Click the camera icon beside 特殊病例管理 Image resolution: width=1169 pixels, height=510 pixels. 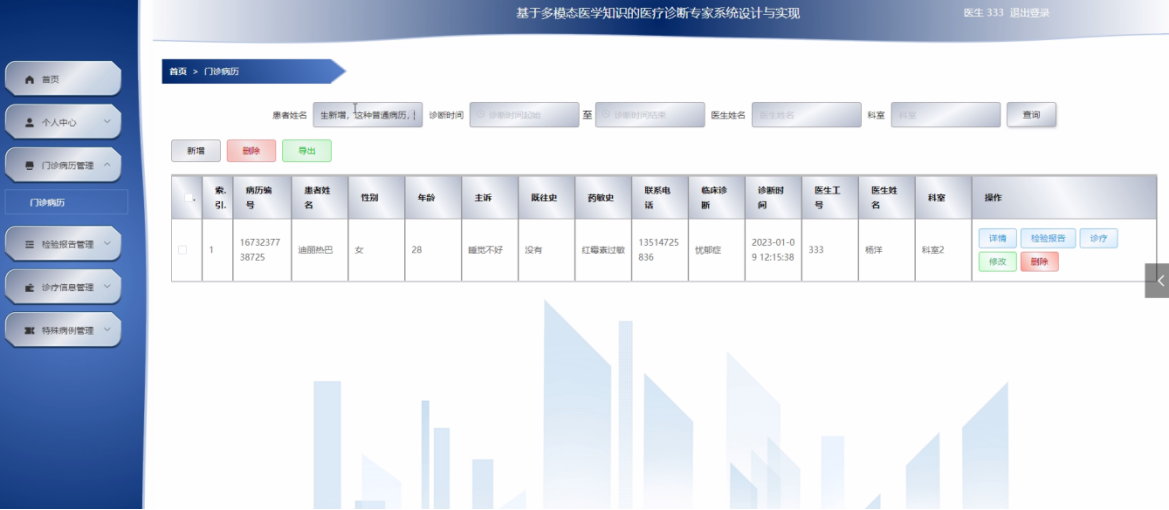[x=29, y=330]
